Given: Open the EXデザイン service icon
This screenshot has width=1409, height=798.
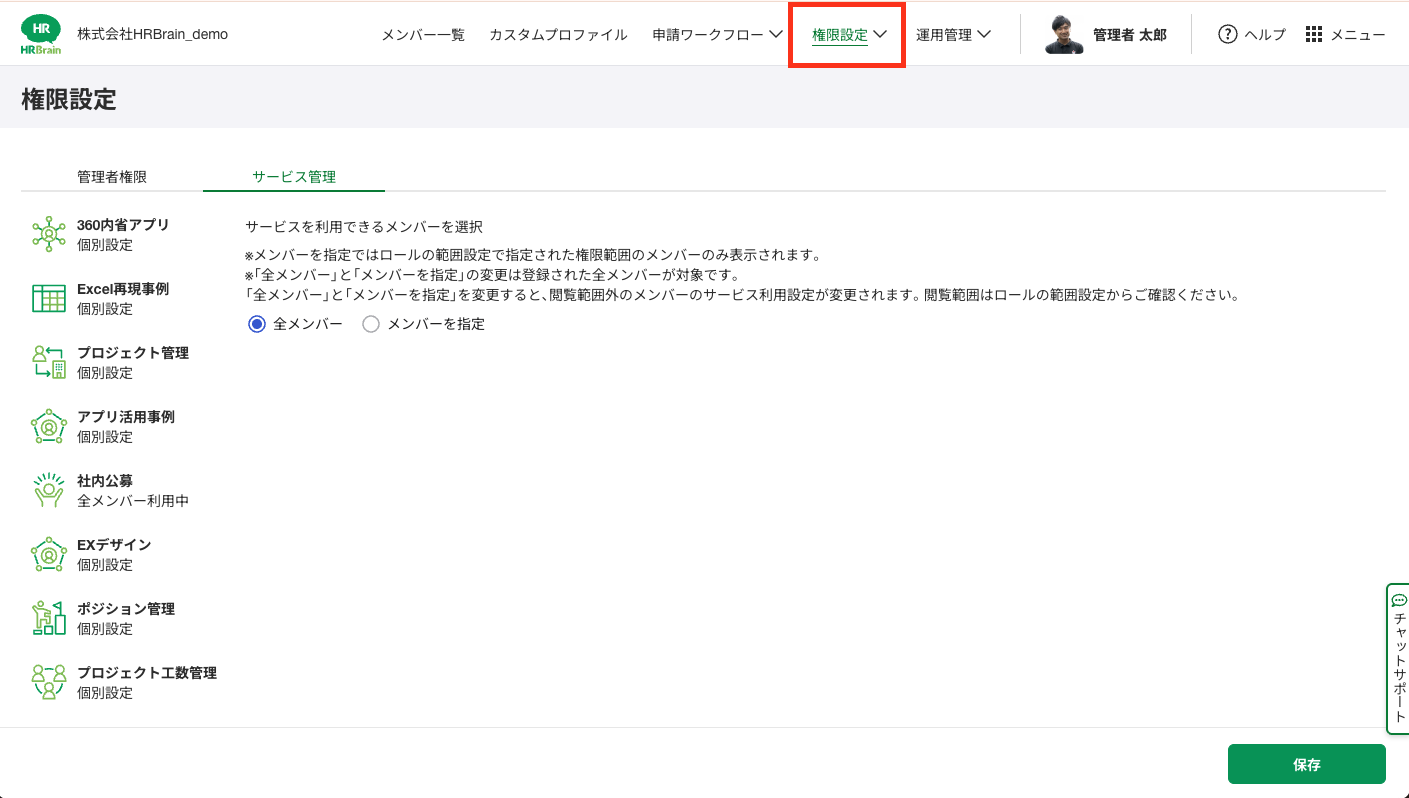Looking at the screenshot, I should [x=48, y=554].
